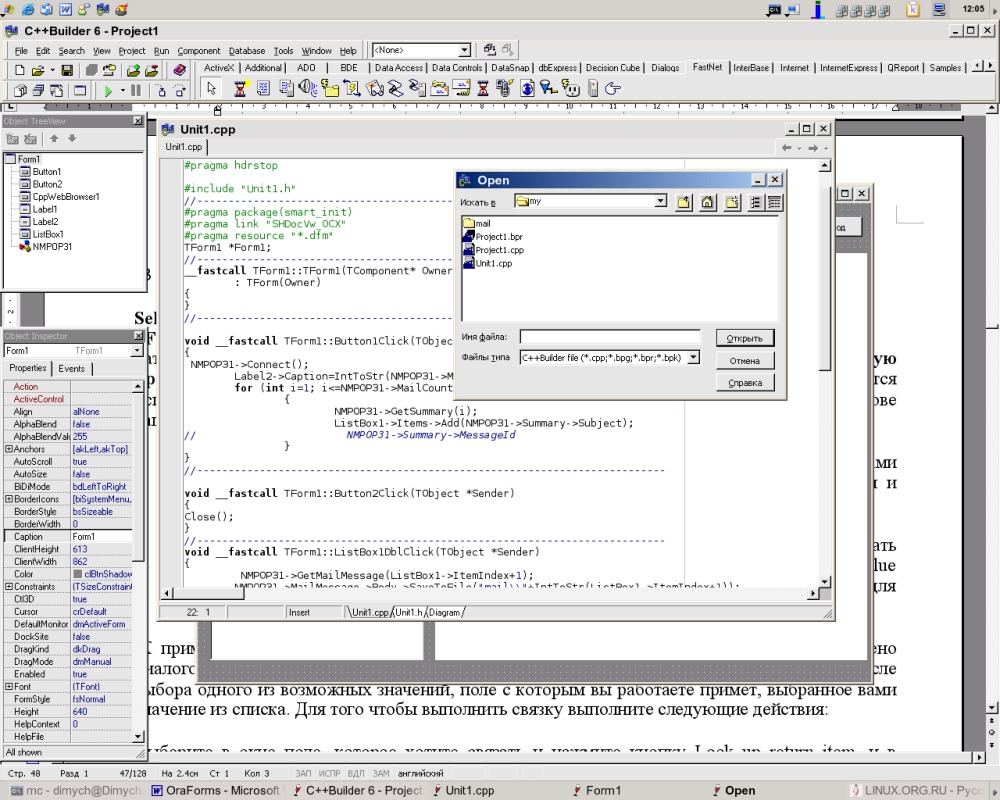Pick the first hourglass component in FastNet palette
The image size is (1000, 800).
point(240,89)
